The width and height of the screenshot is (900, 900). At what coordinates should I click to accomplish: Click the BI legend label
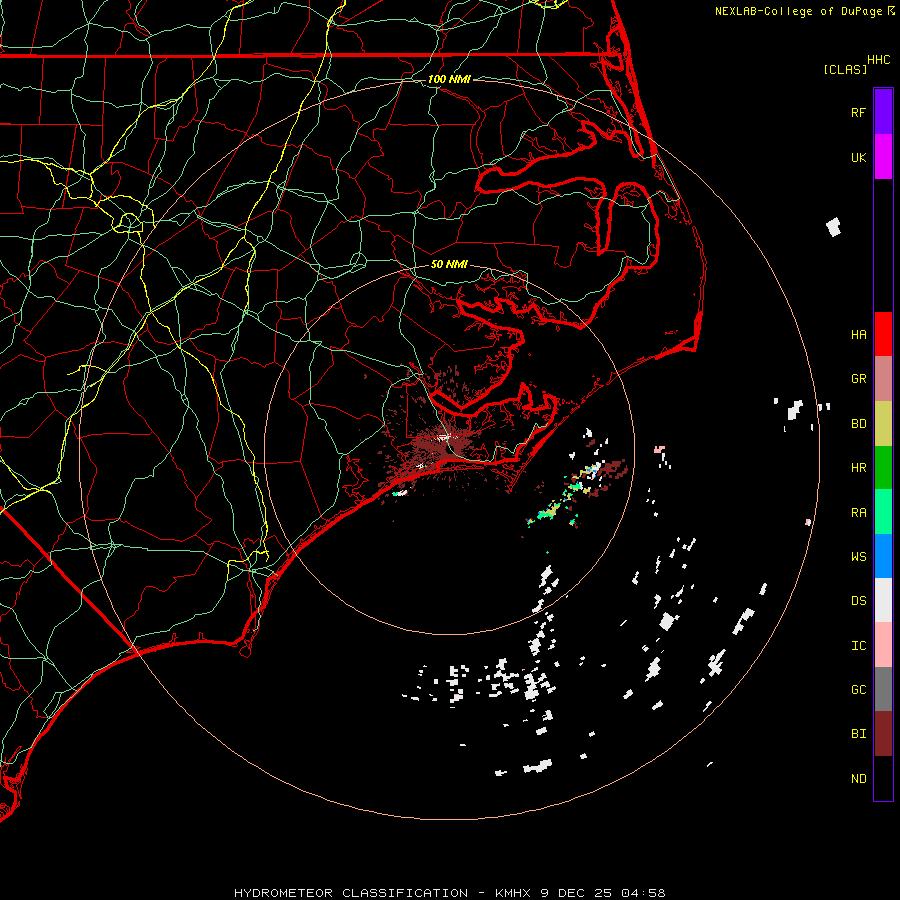coord(858,734)
